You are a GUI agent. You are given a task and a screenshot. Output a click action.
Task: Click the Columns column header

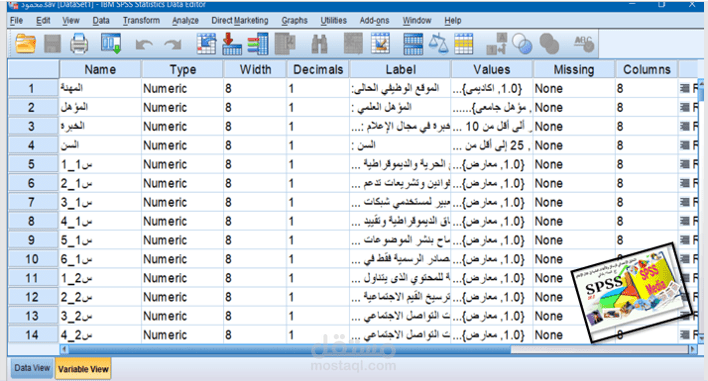647,70
